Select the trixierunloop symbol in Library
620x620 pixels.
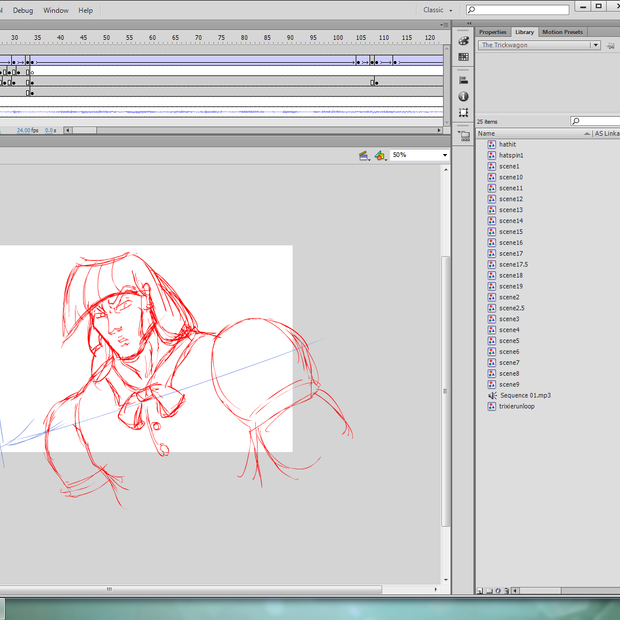coord(516,406)
